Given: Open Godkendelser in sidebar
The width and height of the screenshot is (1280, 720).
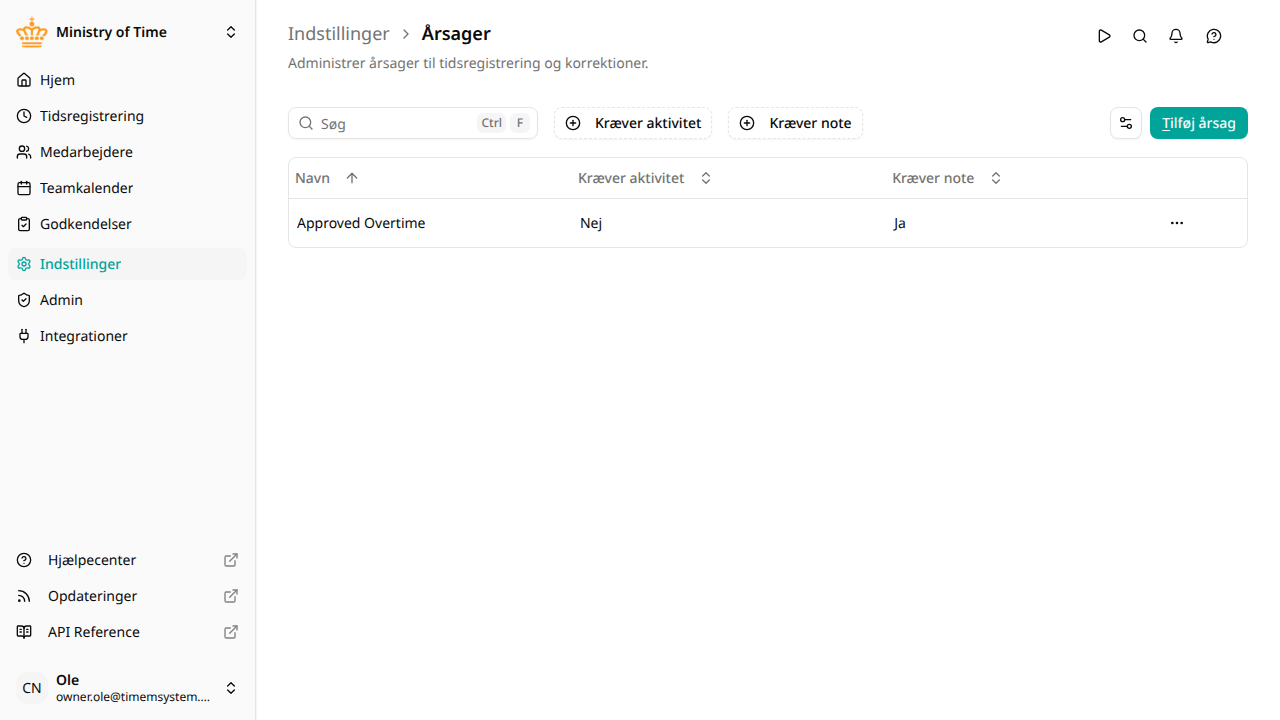Looking at the screenshot, I should [x=127, y=224].
